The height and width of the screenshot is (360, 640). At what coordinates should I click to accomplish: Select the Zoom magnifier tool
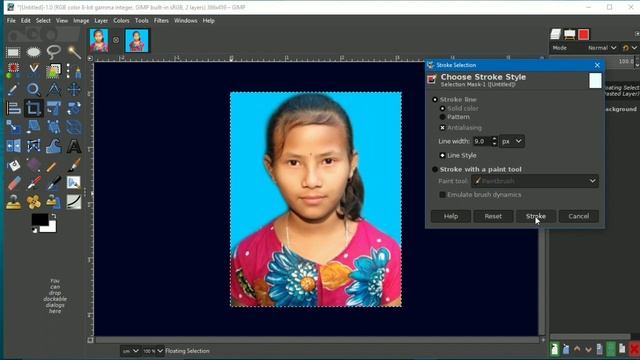click(x=33, y=89)
